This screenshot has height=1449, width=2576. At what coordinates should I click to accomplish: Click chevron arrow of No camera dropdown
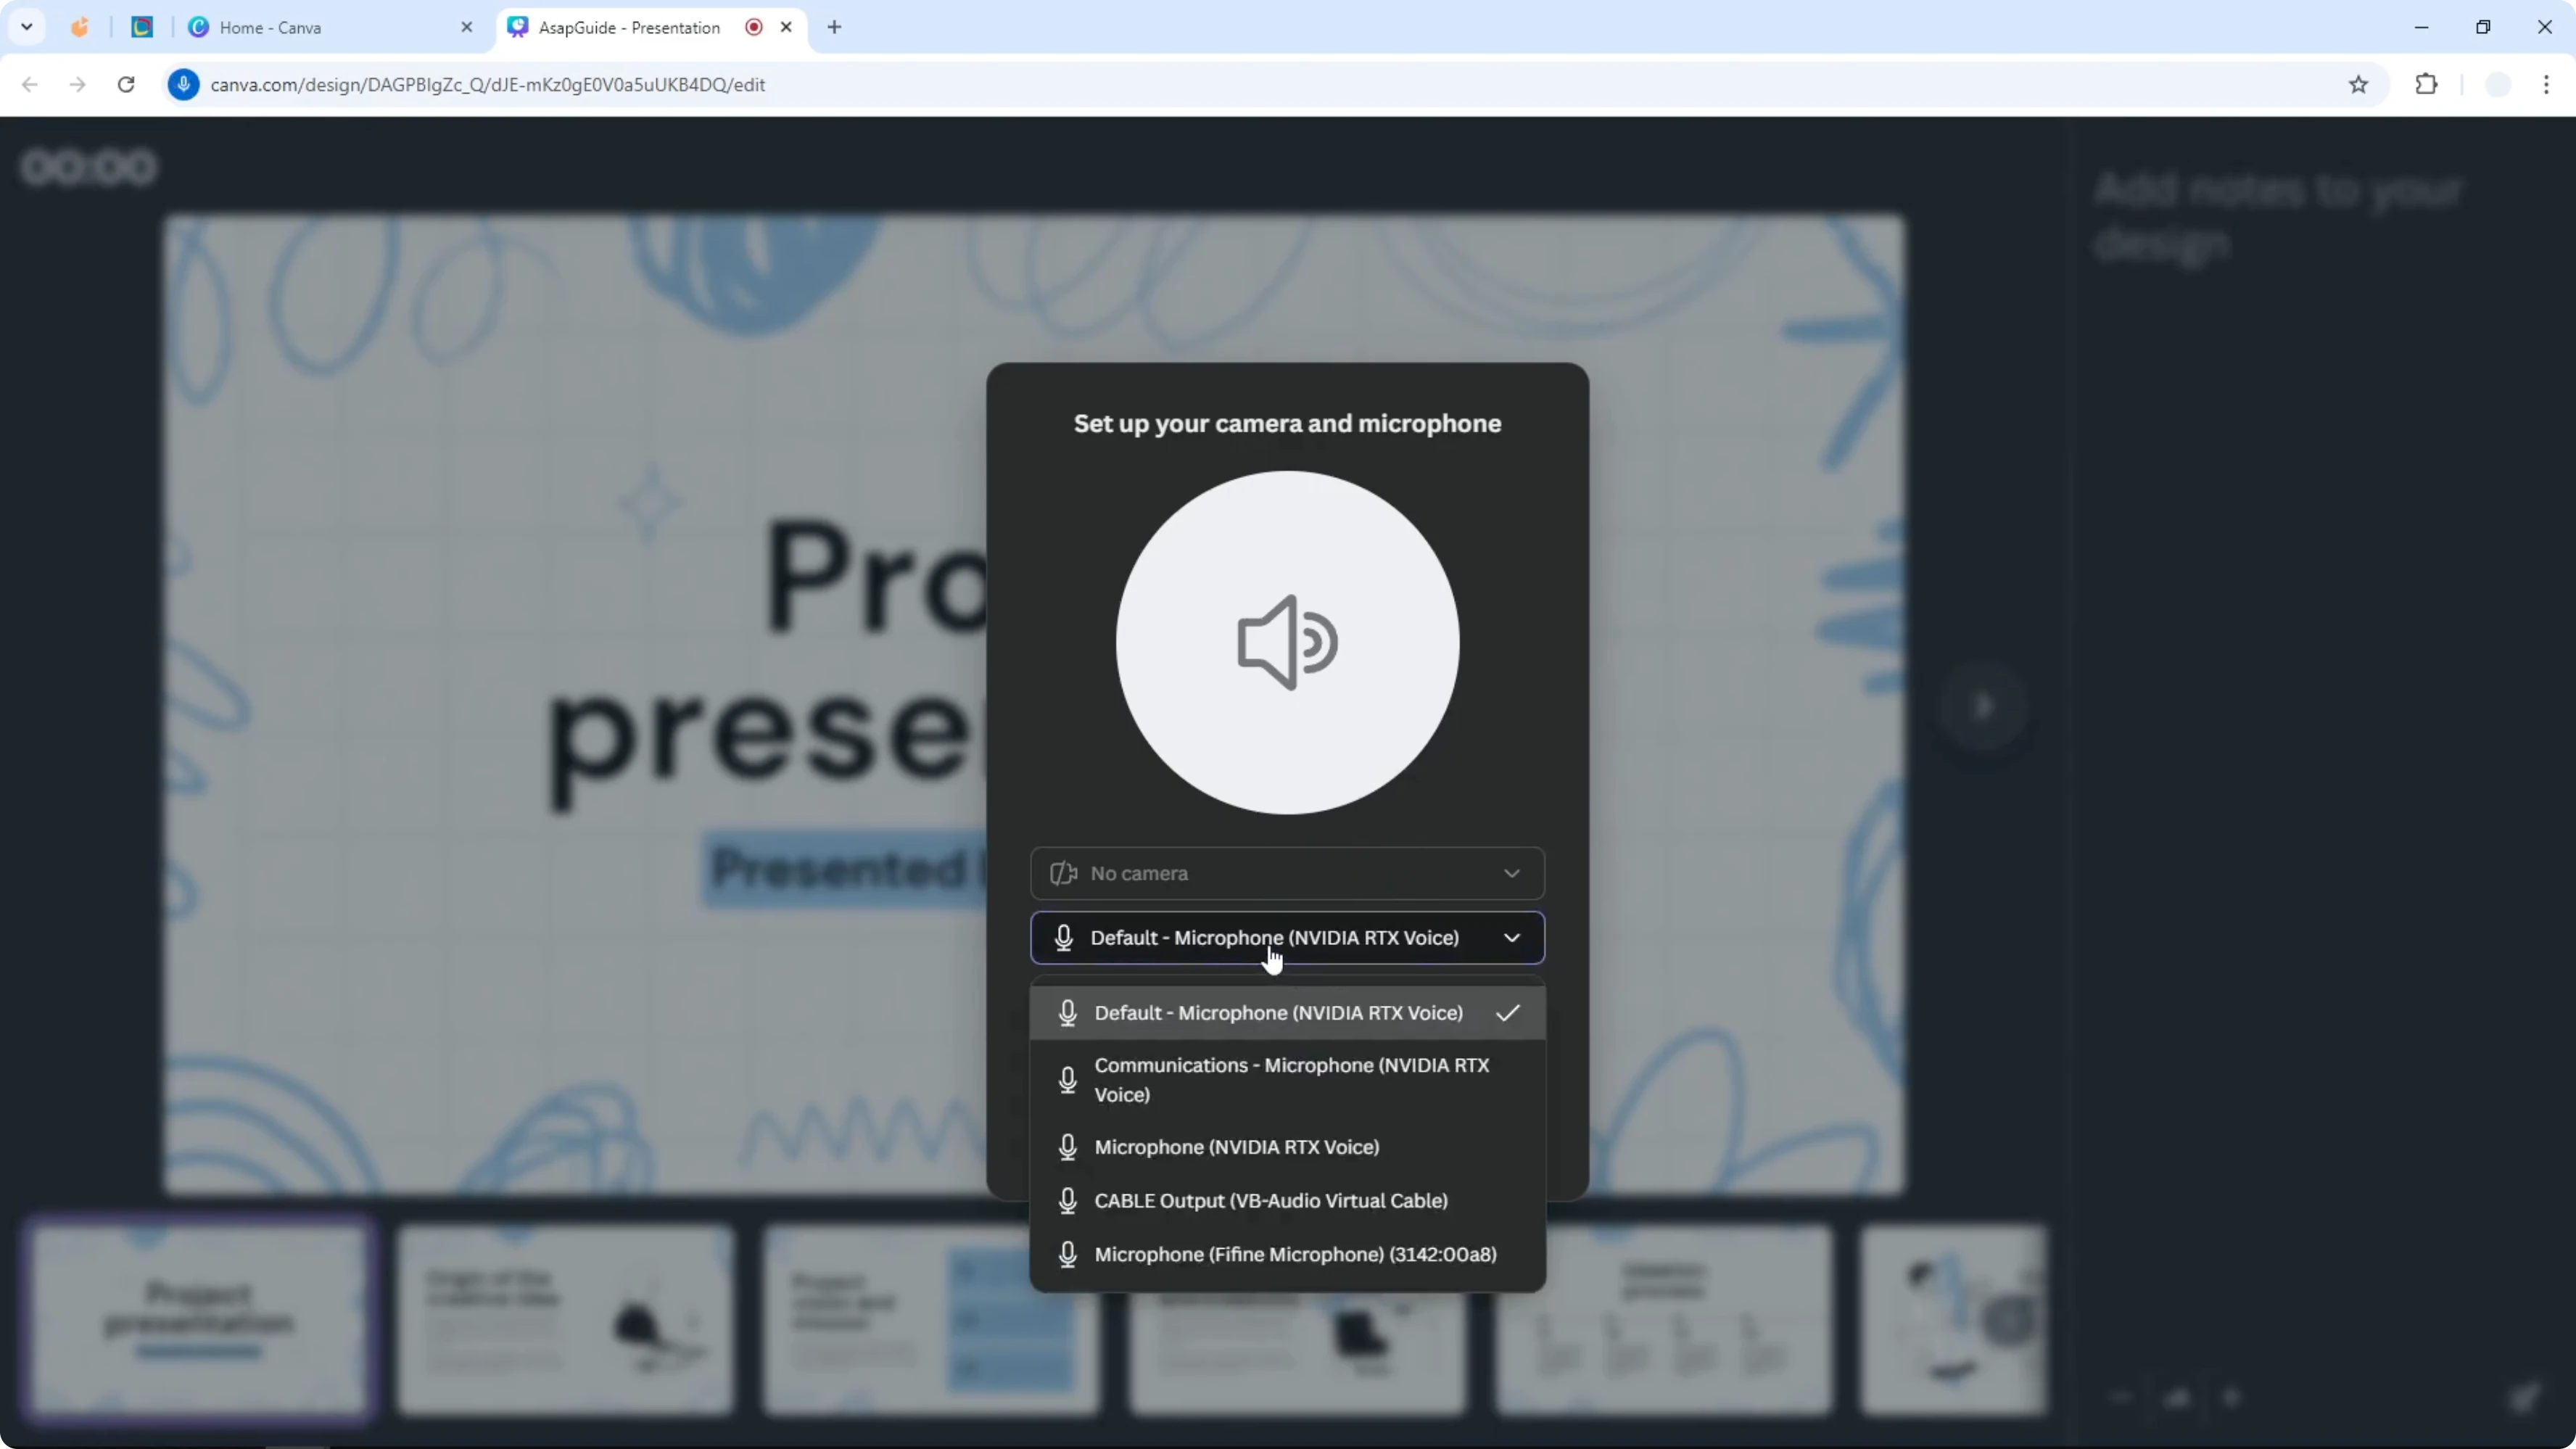1512,873
